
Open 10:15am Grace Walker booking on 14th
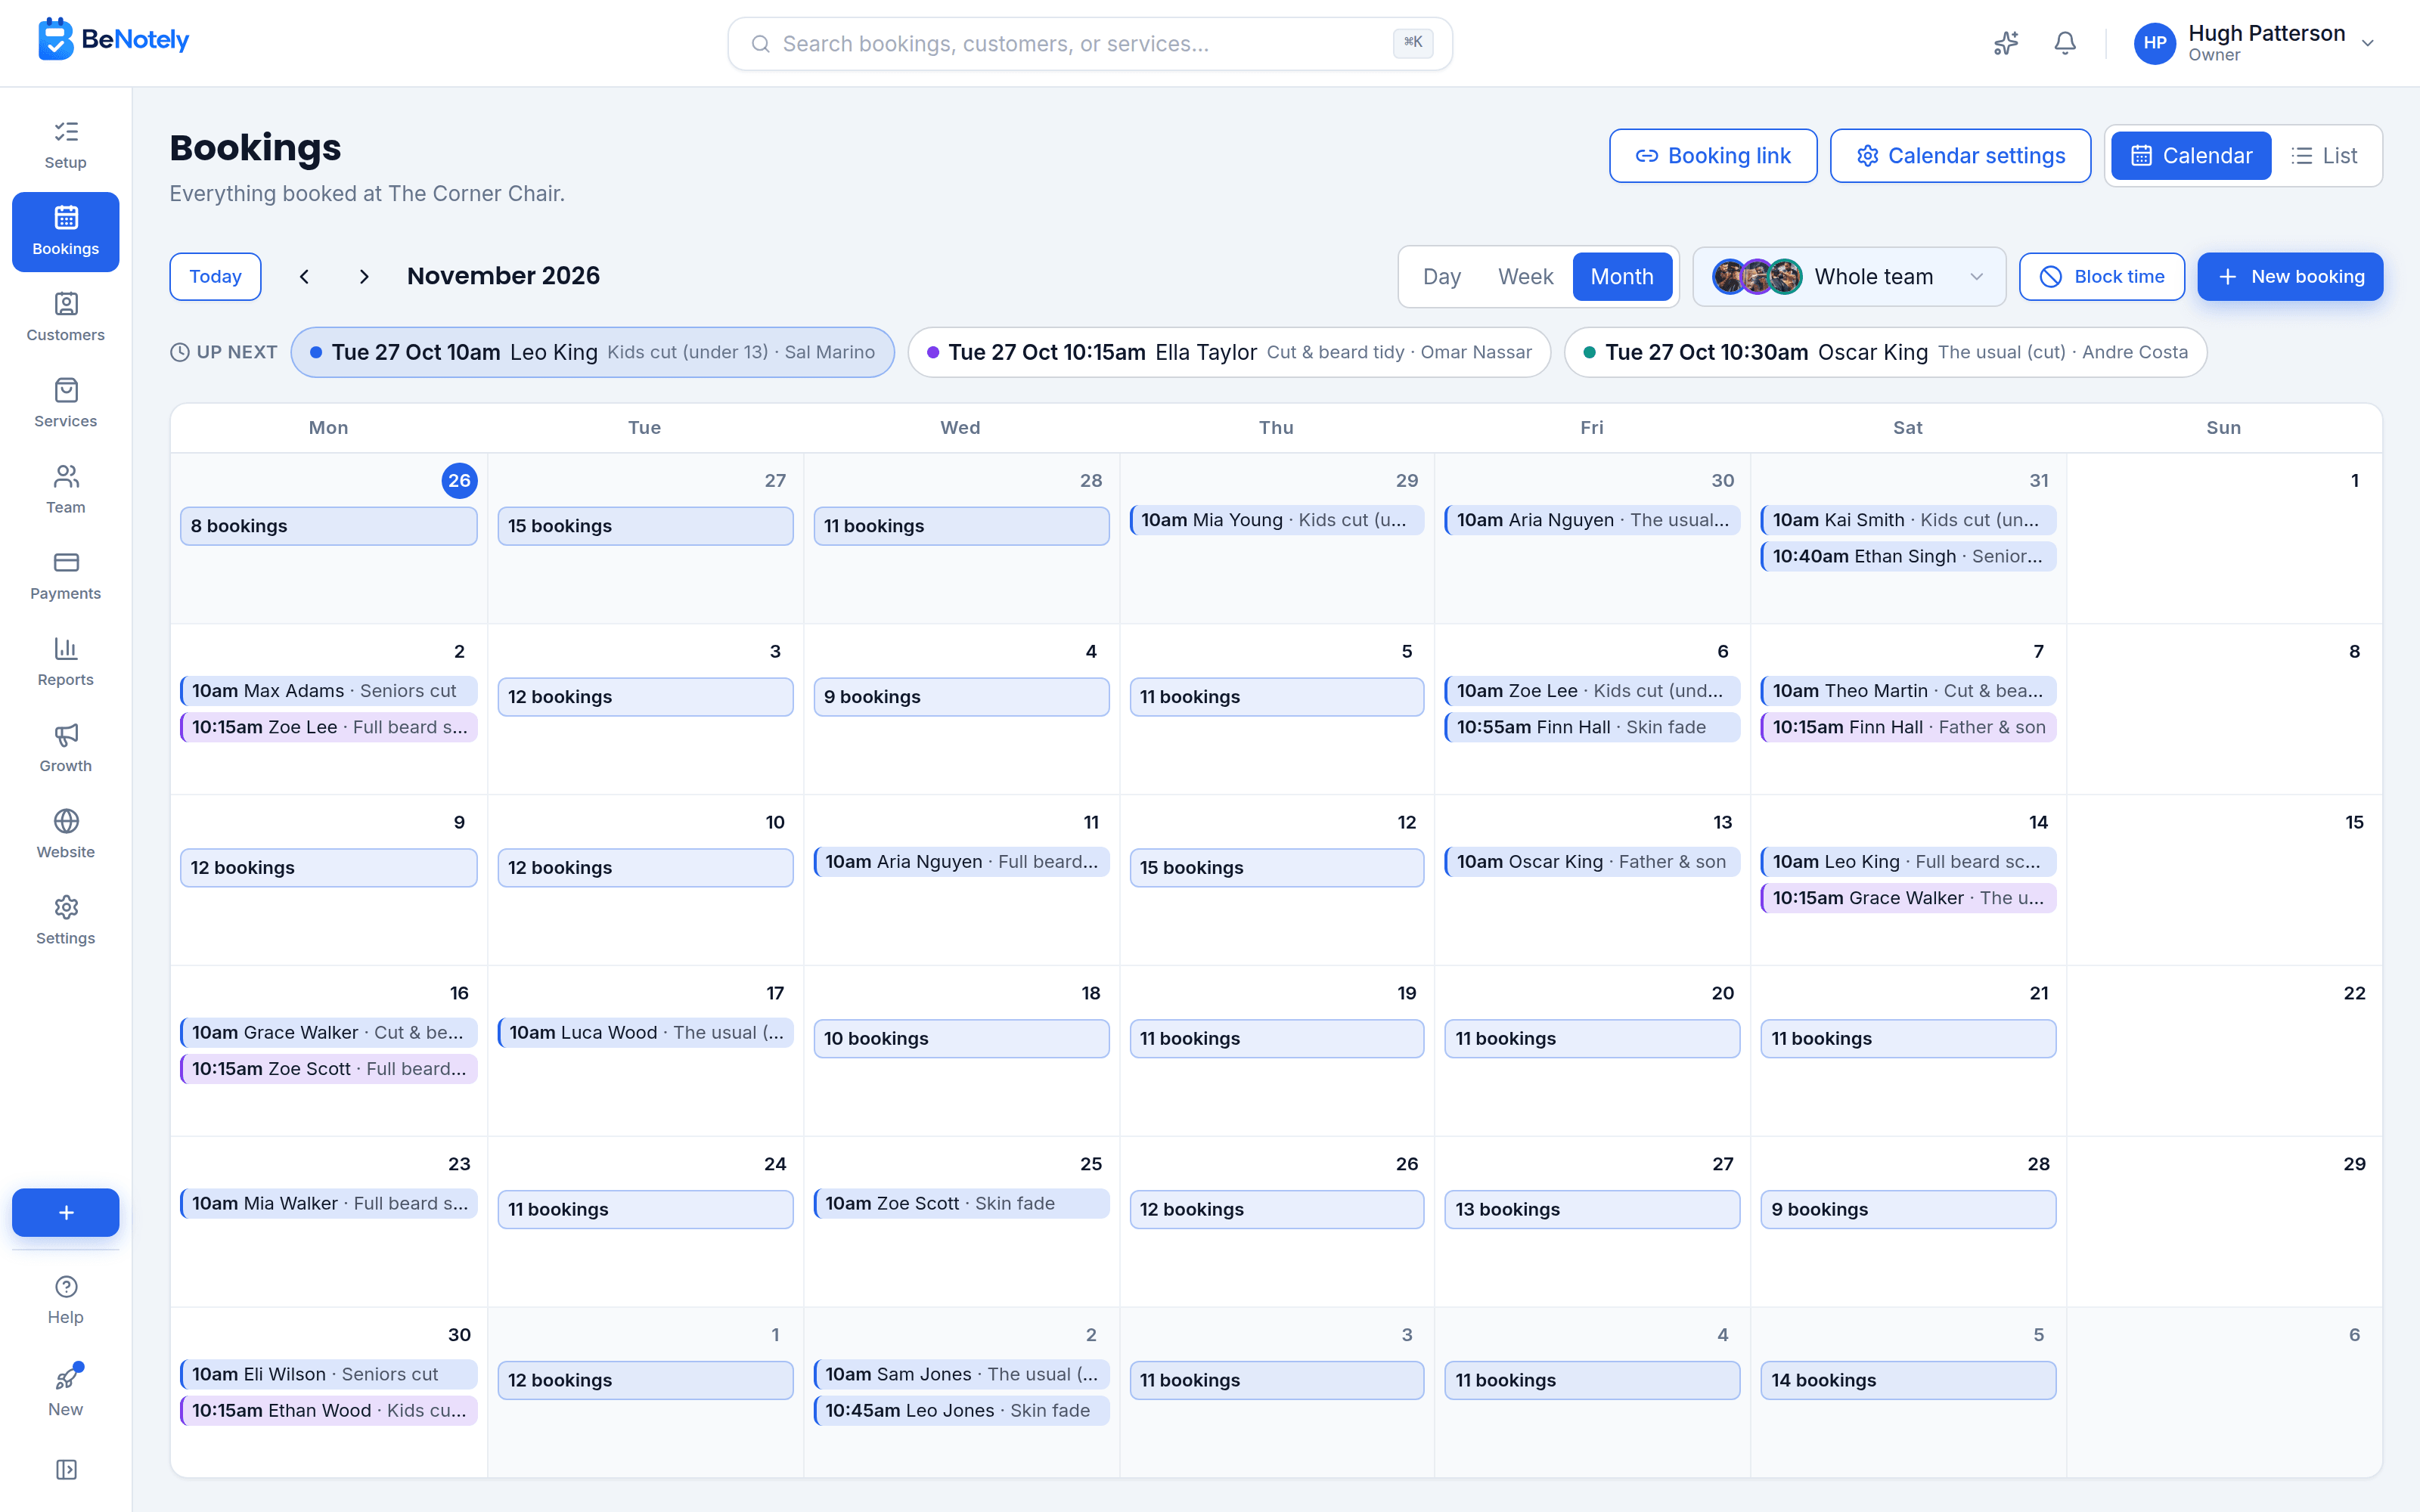(1908, 898)
